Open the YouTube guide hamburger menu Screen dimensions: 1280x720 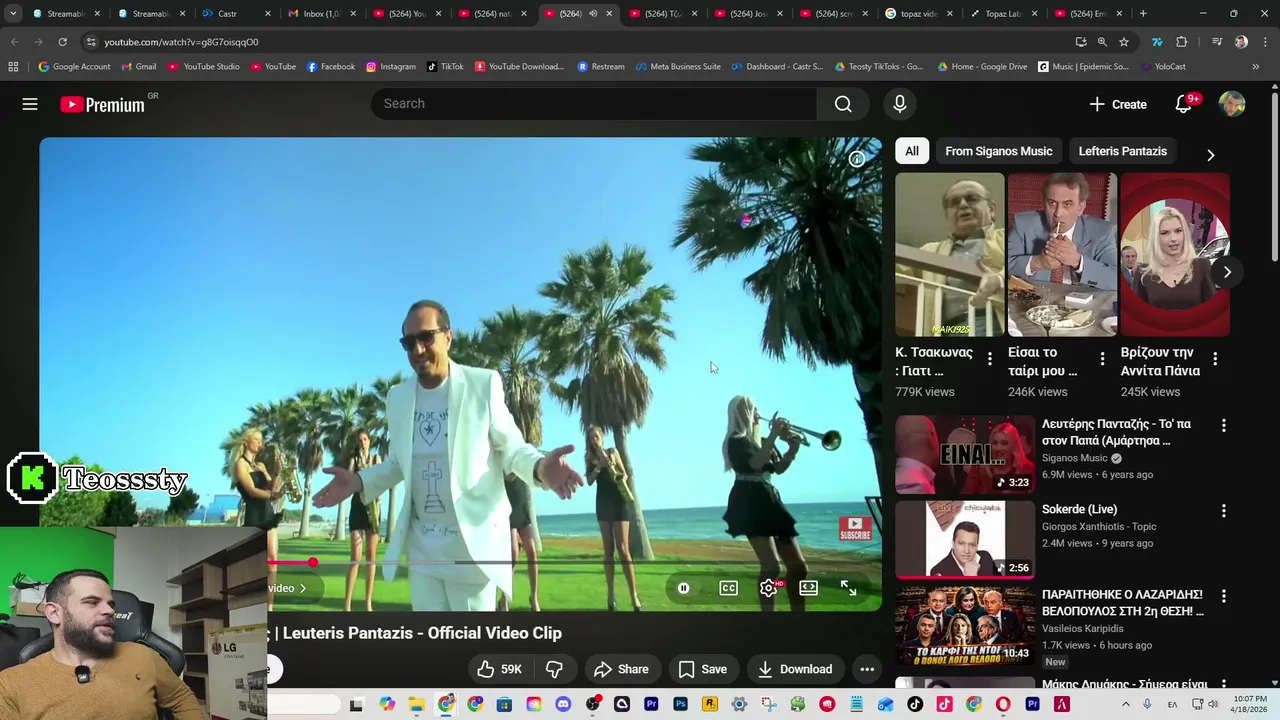30,104
